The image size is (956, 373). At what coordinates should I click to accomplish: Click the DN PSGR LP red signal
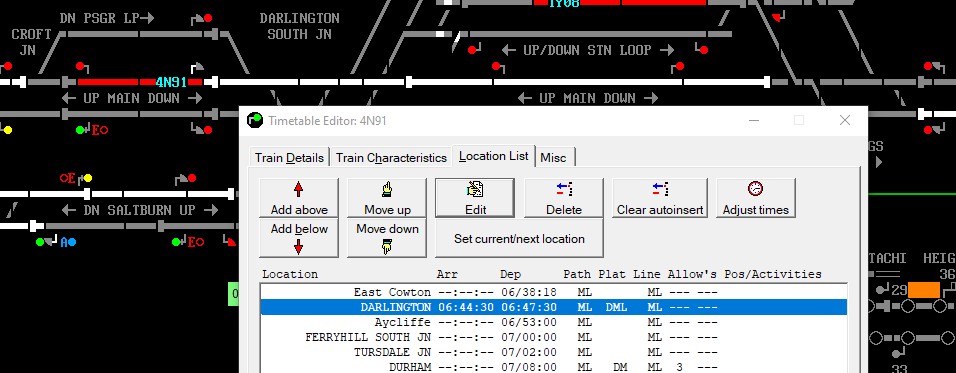(208, 18)
